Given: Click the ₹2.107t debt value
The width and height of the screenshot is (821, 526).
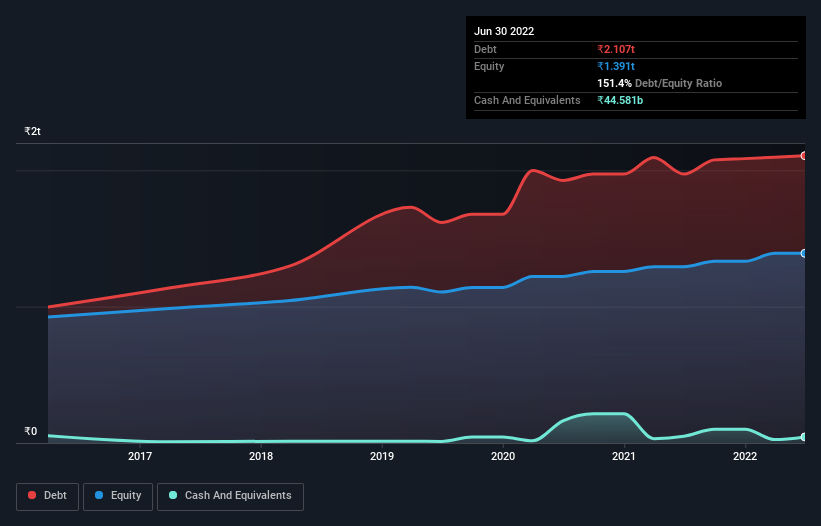Looking at the screenshot, I should (616, 49).
